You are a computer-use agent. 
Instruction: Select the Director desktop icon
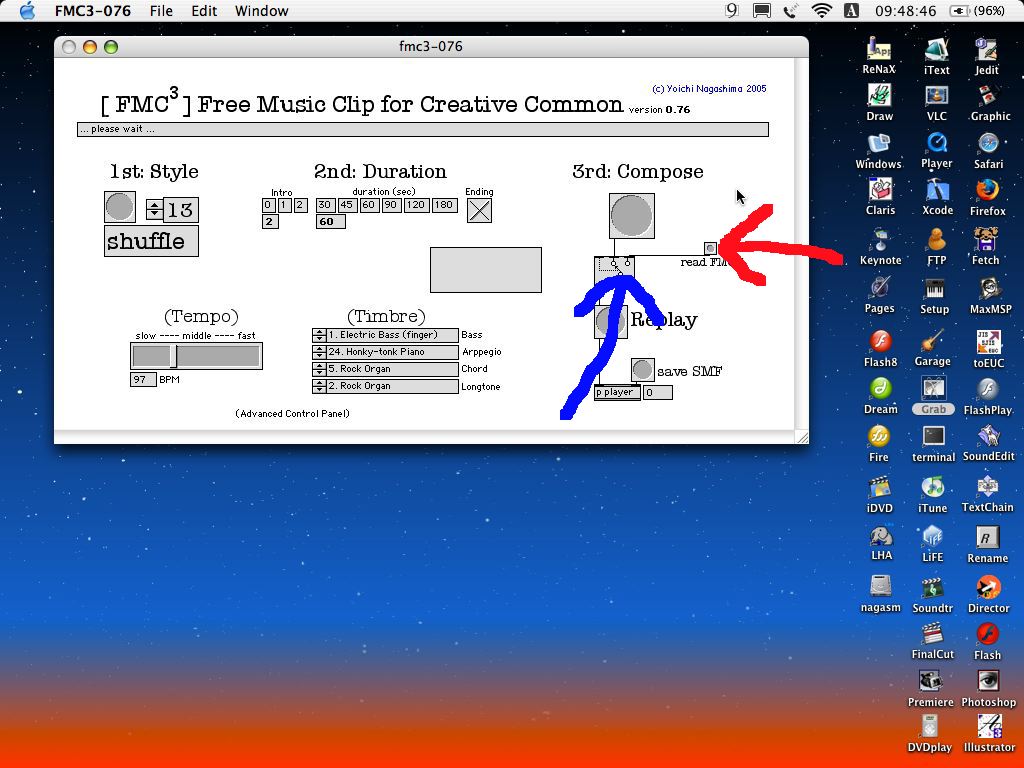coord(988,594)
